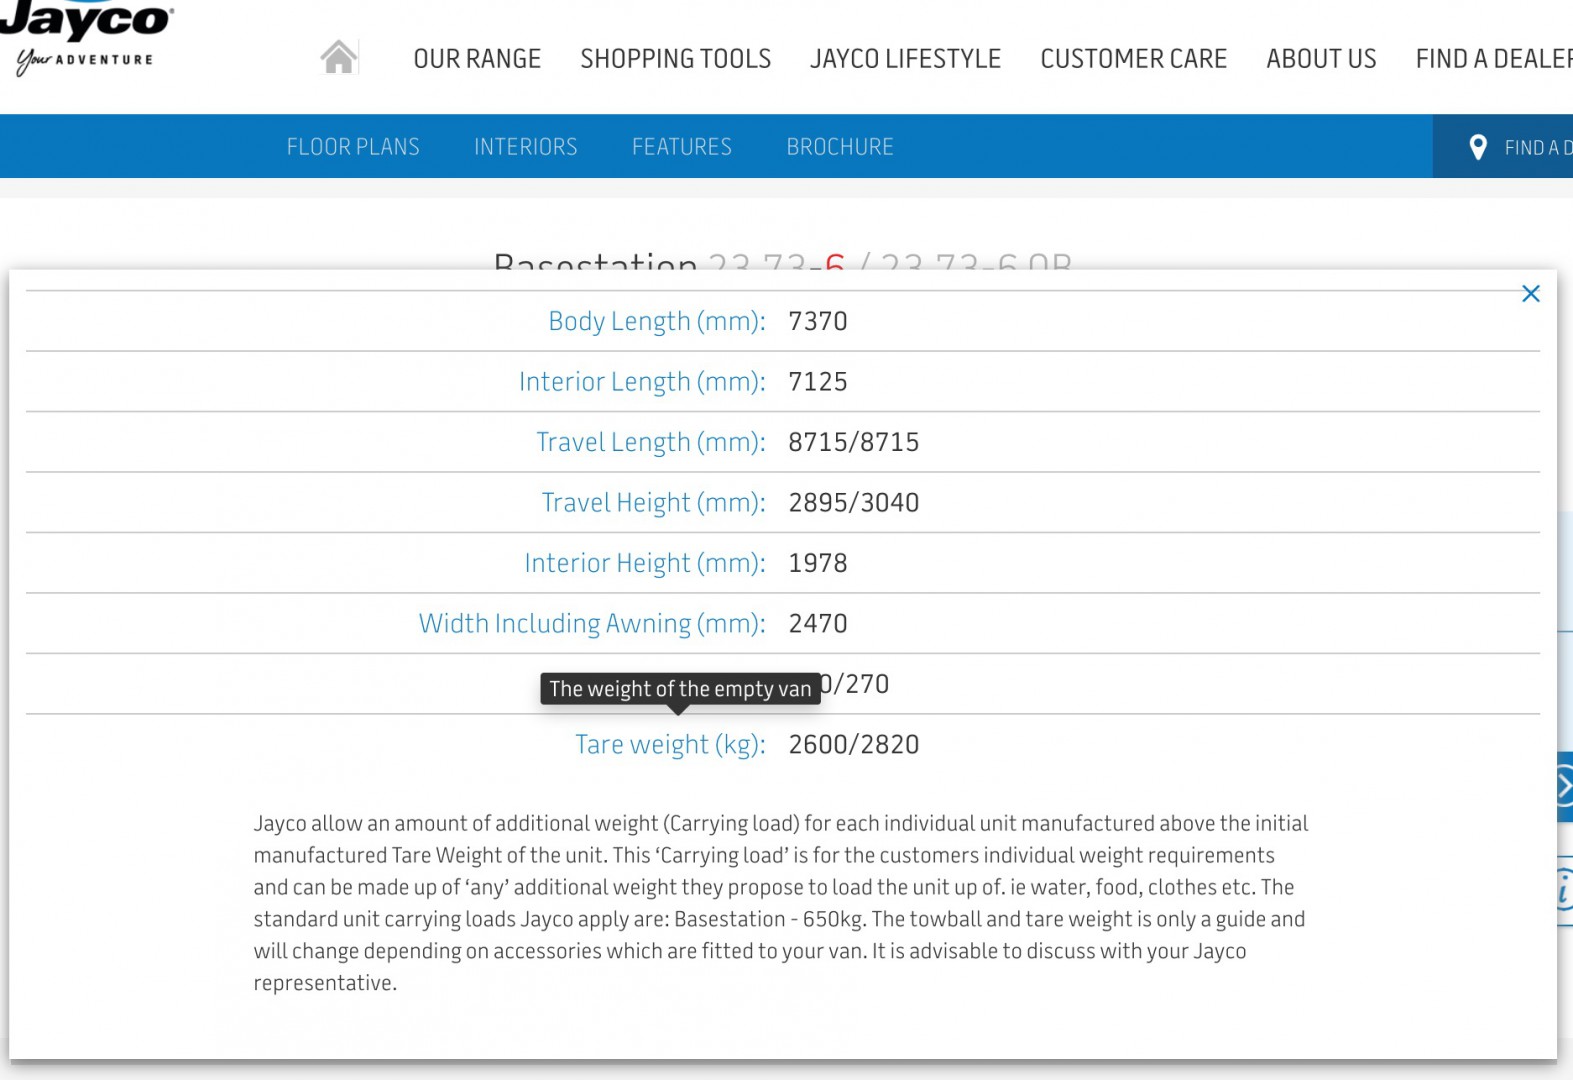1573x1080 pixels.
Task: Click the Tare weight (kg) label
Action: (x=669, y=745)
